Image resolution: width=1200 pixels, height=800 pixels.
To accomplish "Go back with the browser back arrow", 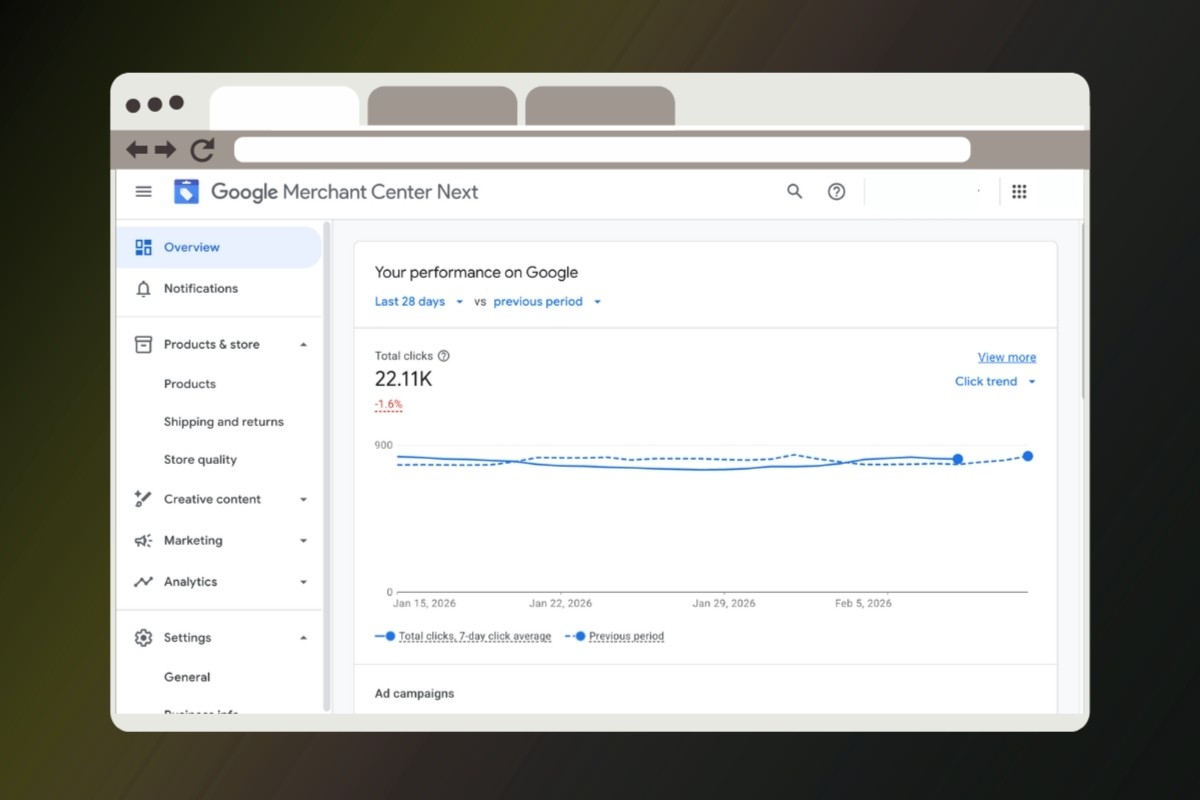I will 136,150.
